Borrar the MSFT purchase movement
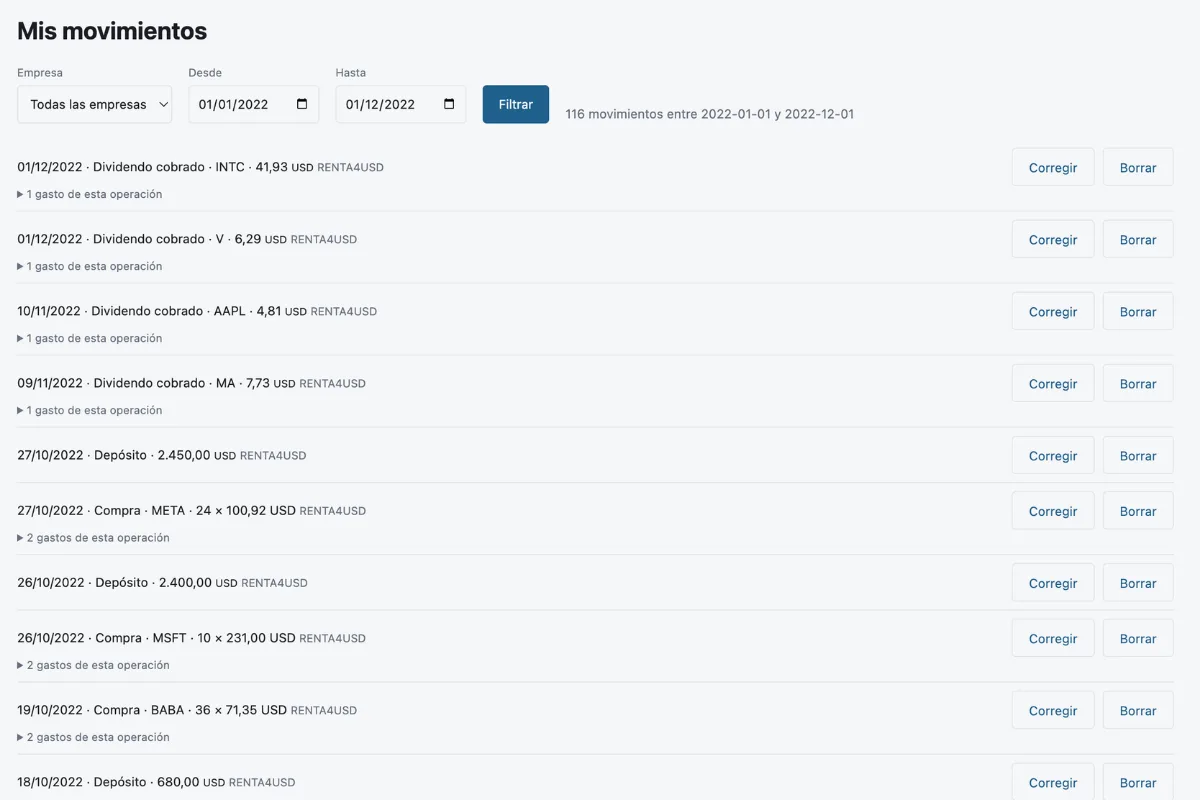 1138,639
